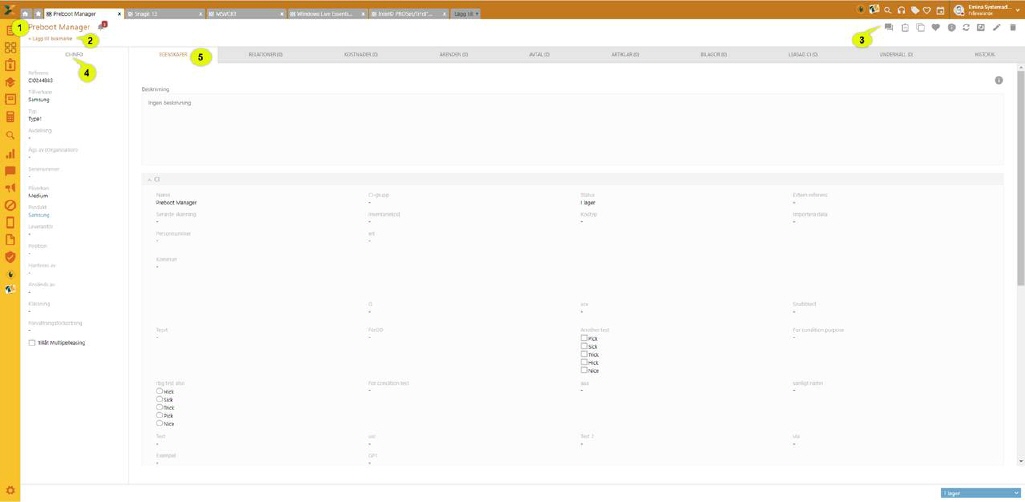Enable the Tillåt Multipelleasing checkbox

pyautogui.click(x=32, y=342)
